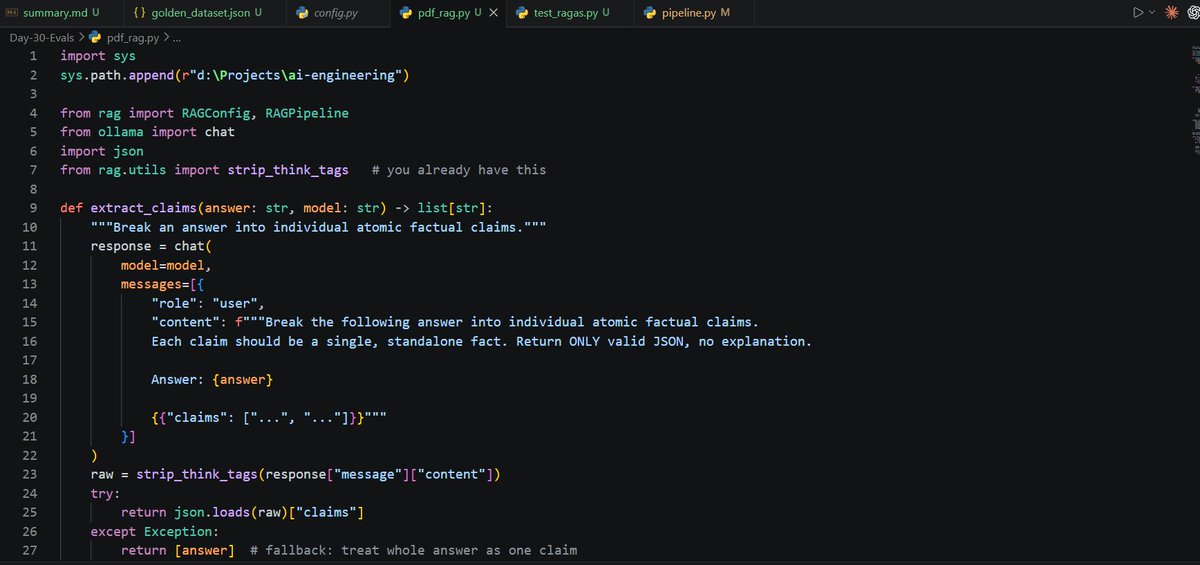Click sys.path.append on line 2
Image resolution: width=1200 pixels, height=565 pixels.
pyautogui.click(x=117, y=75)
